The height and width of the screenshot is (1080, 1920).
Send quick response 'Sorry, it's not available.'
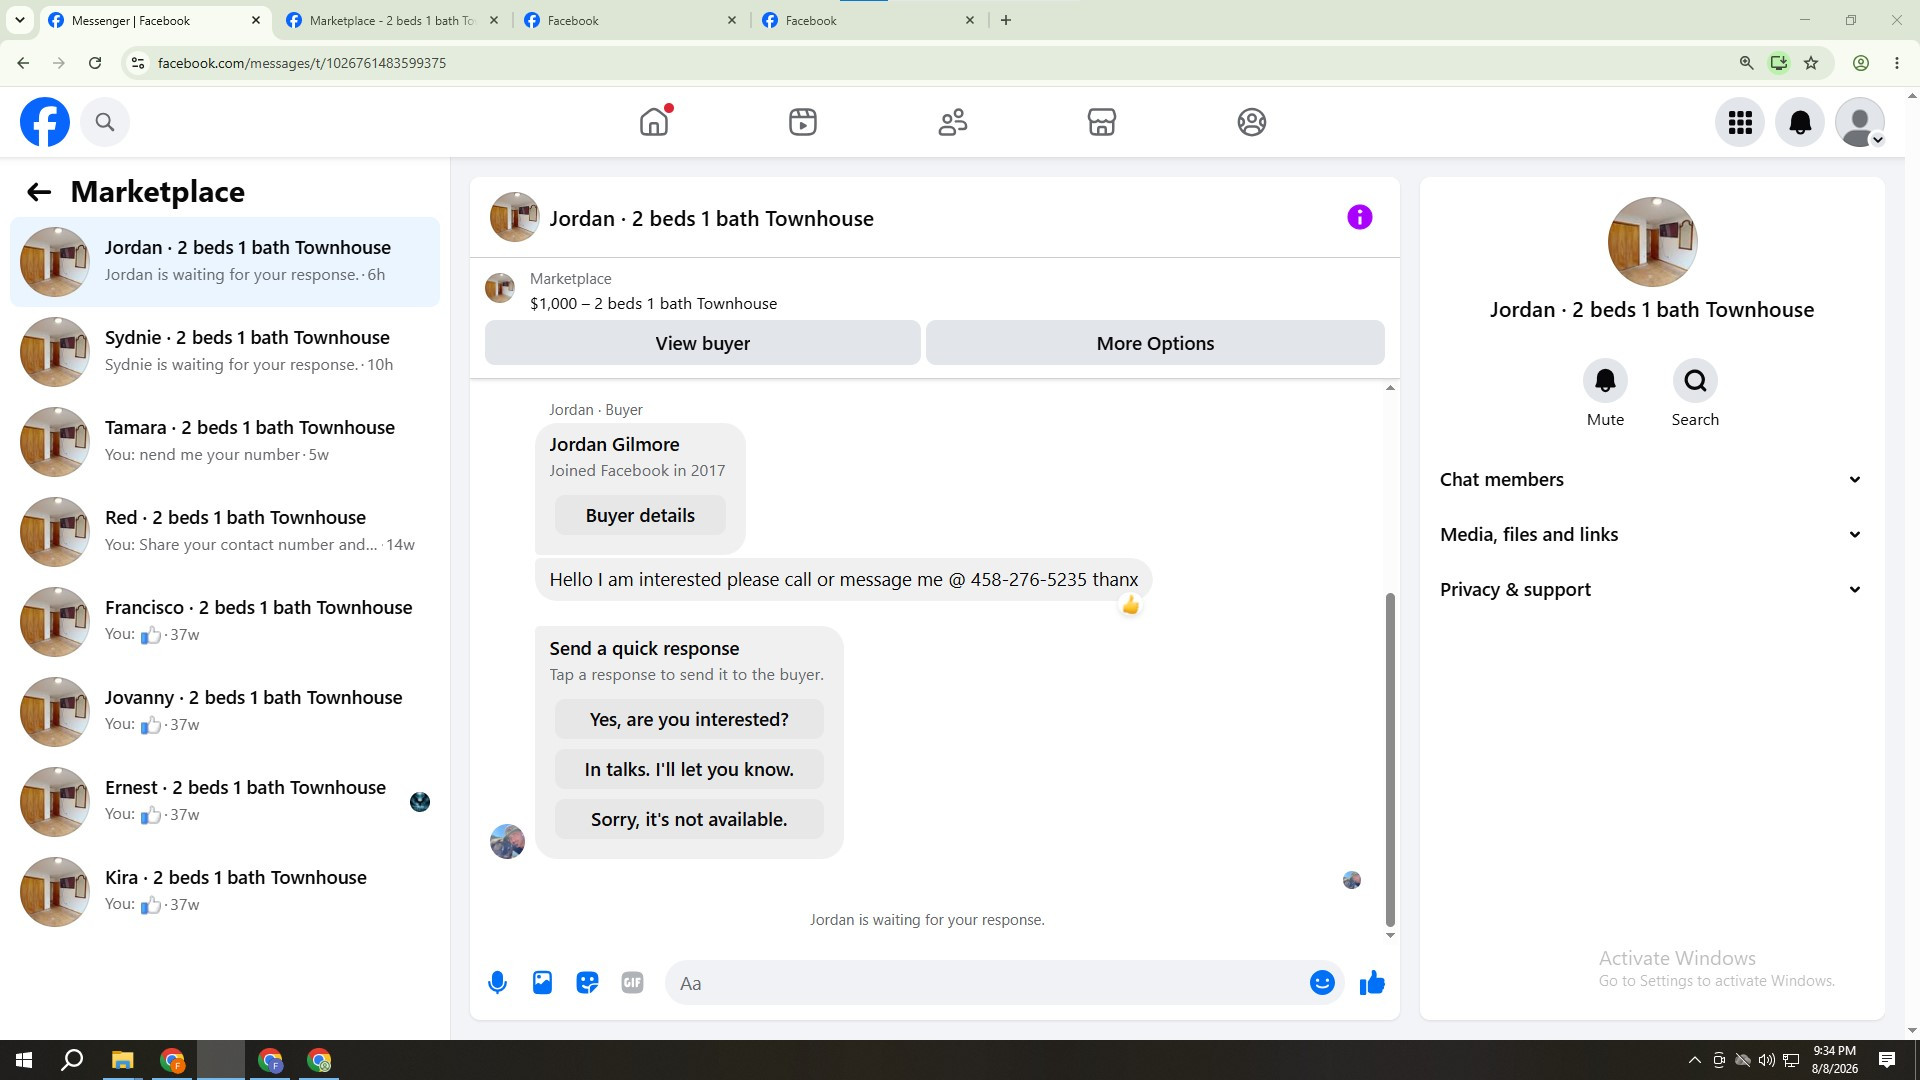click(x=689, y=820)
